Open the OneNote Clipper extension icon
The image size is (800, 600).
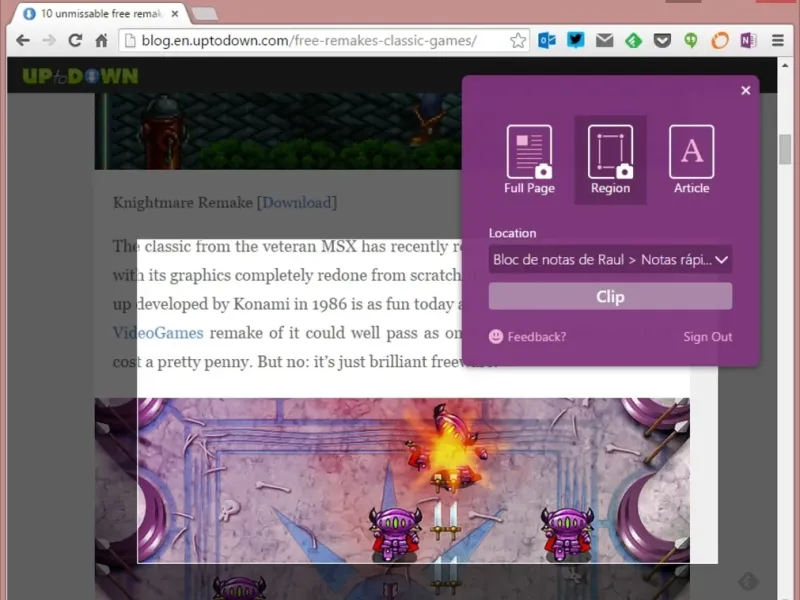tap(748, 40)
